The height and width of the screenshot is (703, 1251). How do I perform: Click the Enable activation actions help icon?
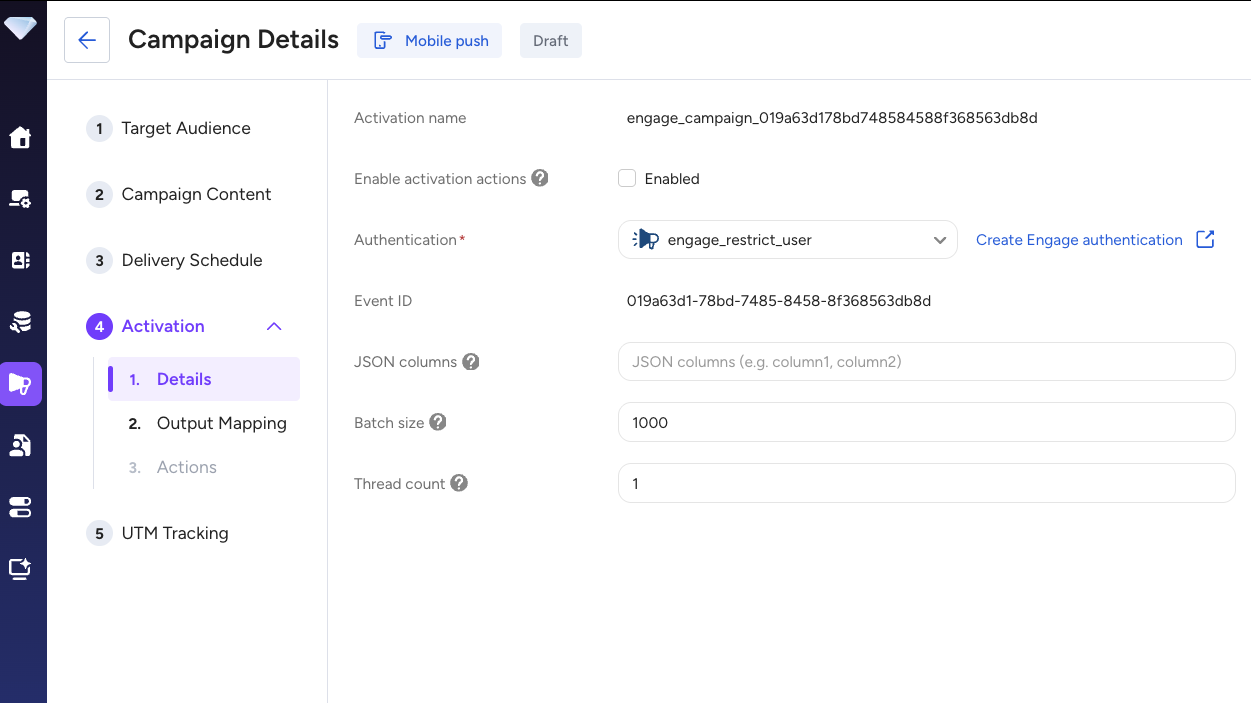540,178
